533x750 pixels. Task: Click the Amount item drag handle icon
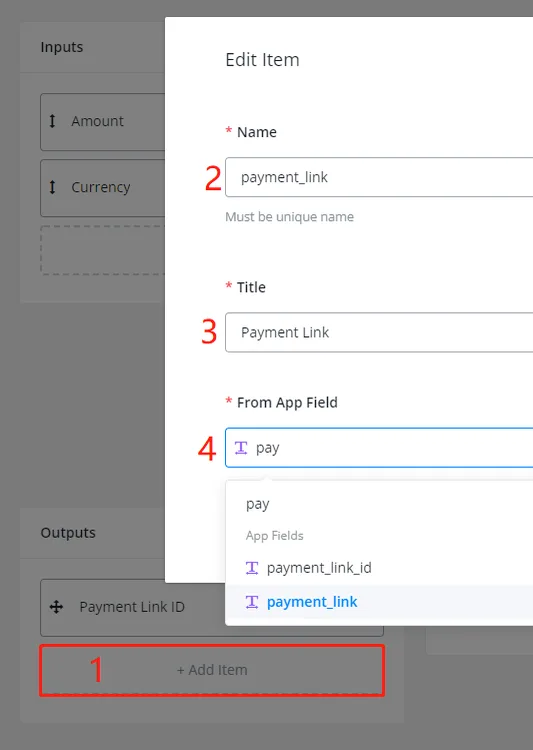(53, 121)
